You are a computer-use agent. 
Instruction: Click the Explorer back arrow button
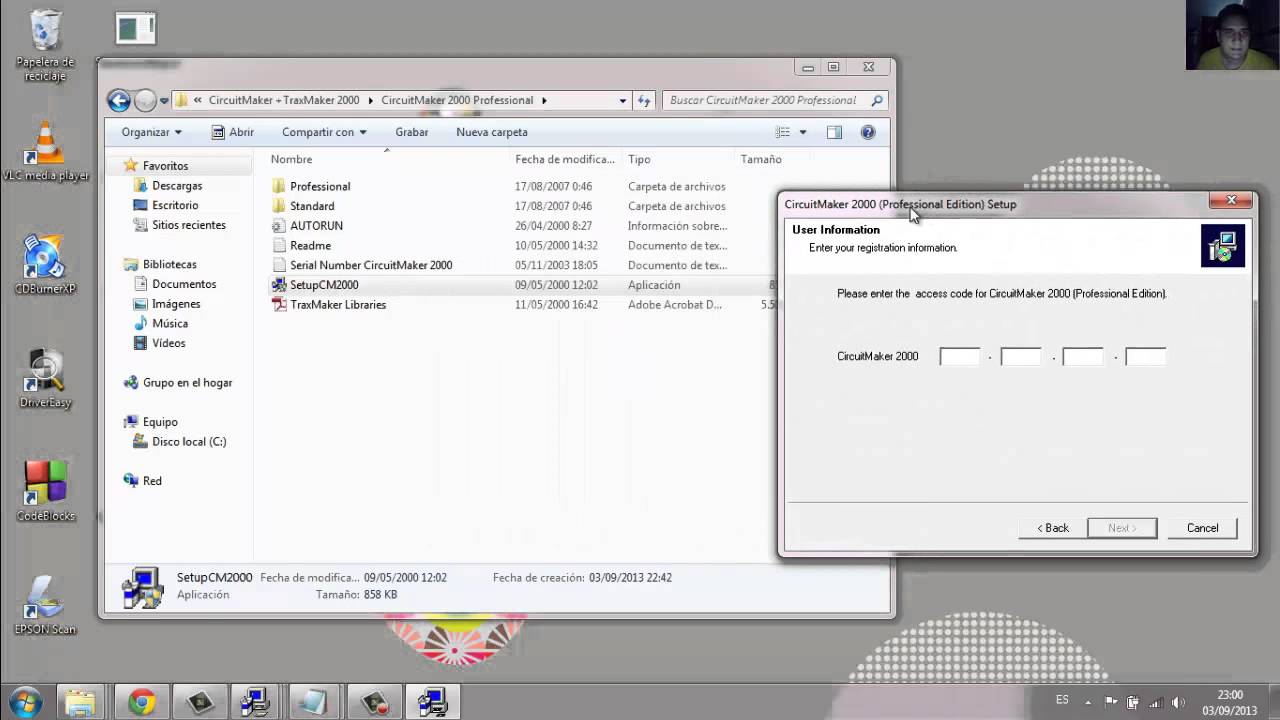(x=119, y=100)
